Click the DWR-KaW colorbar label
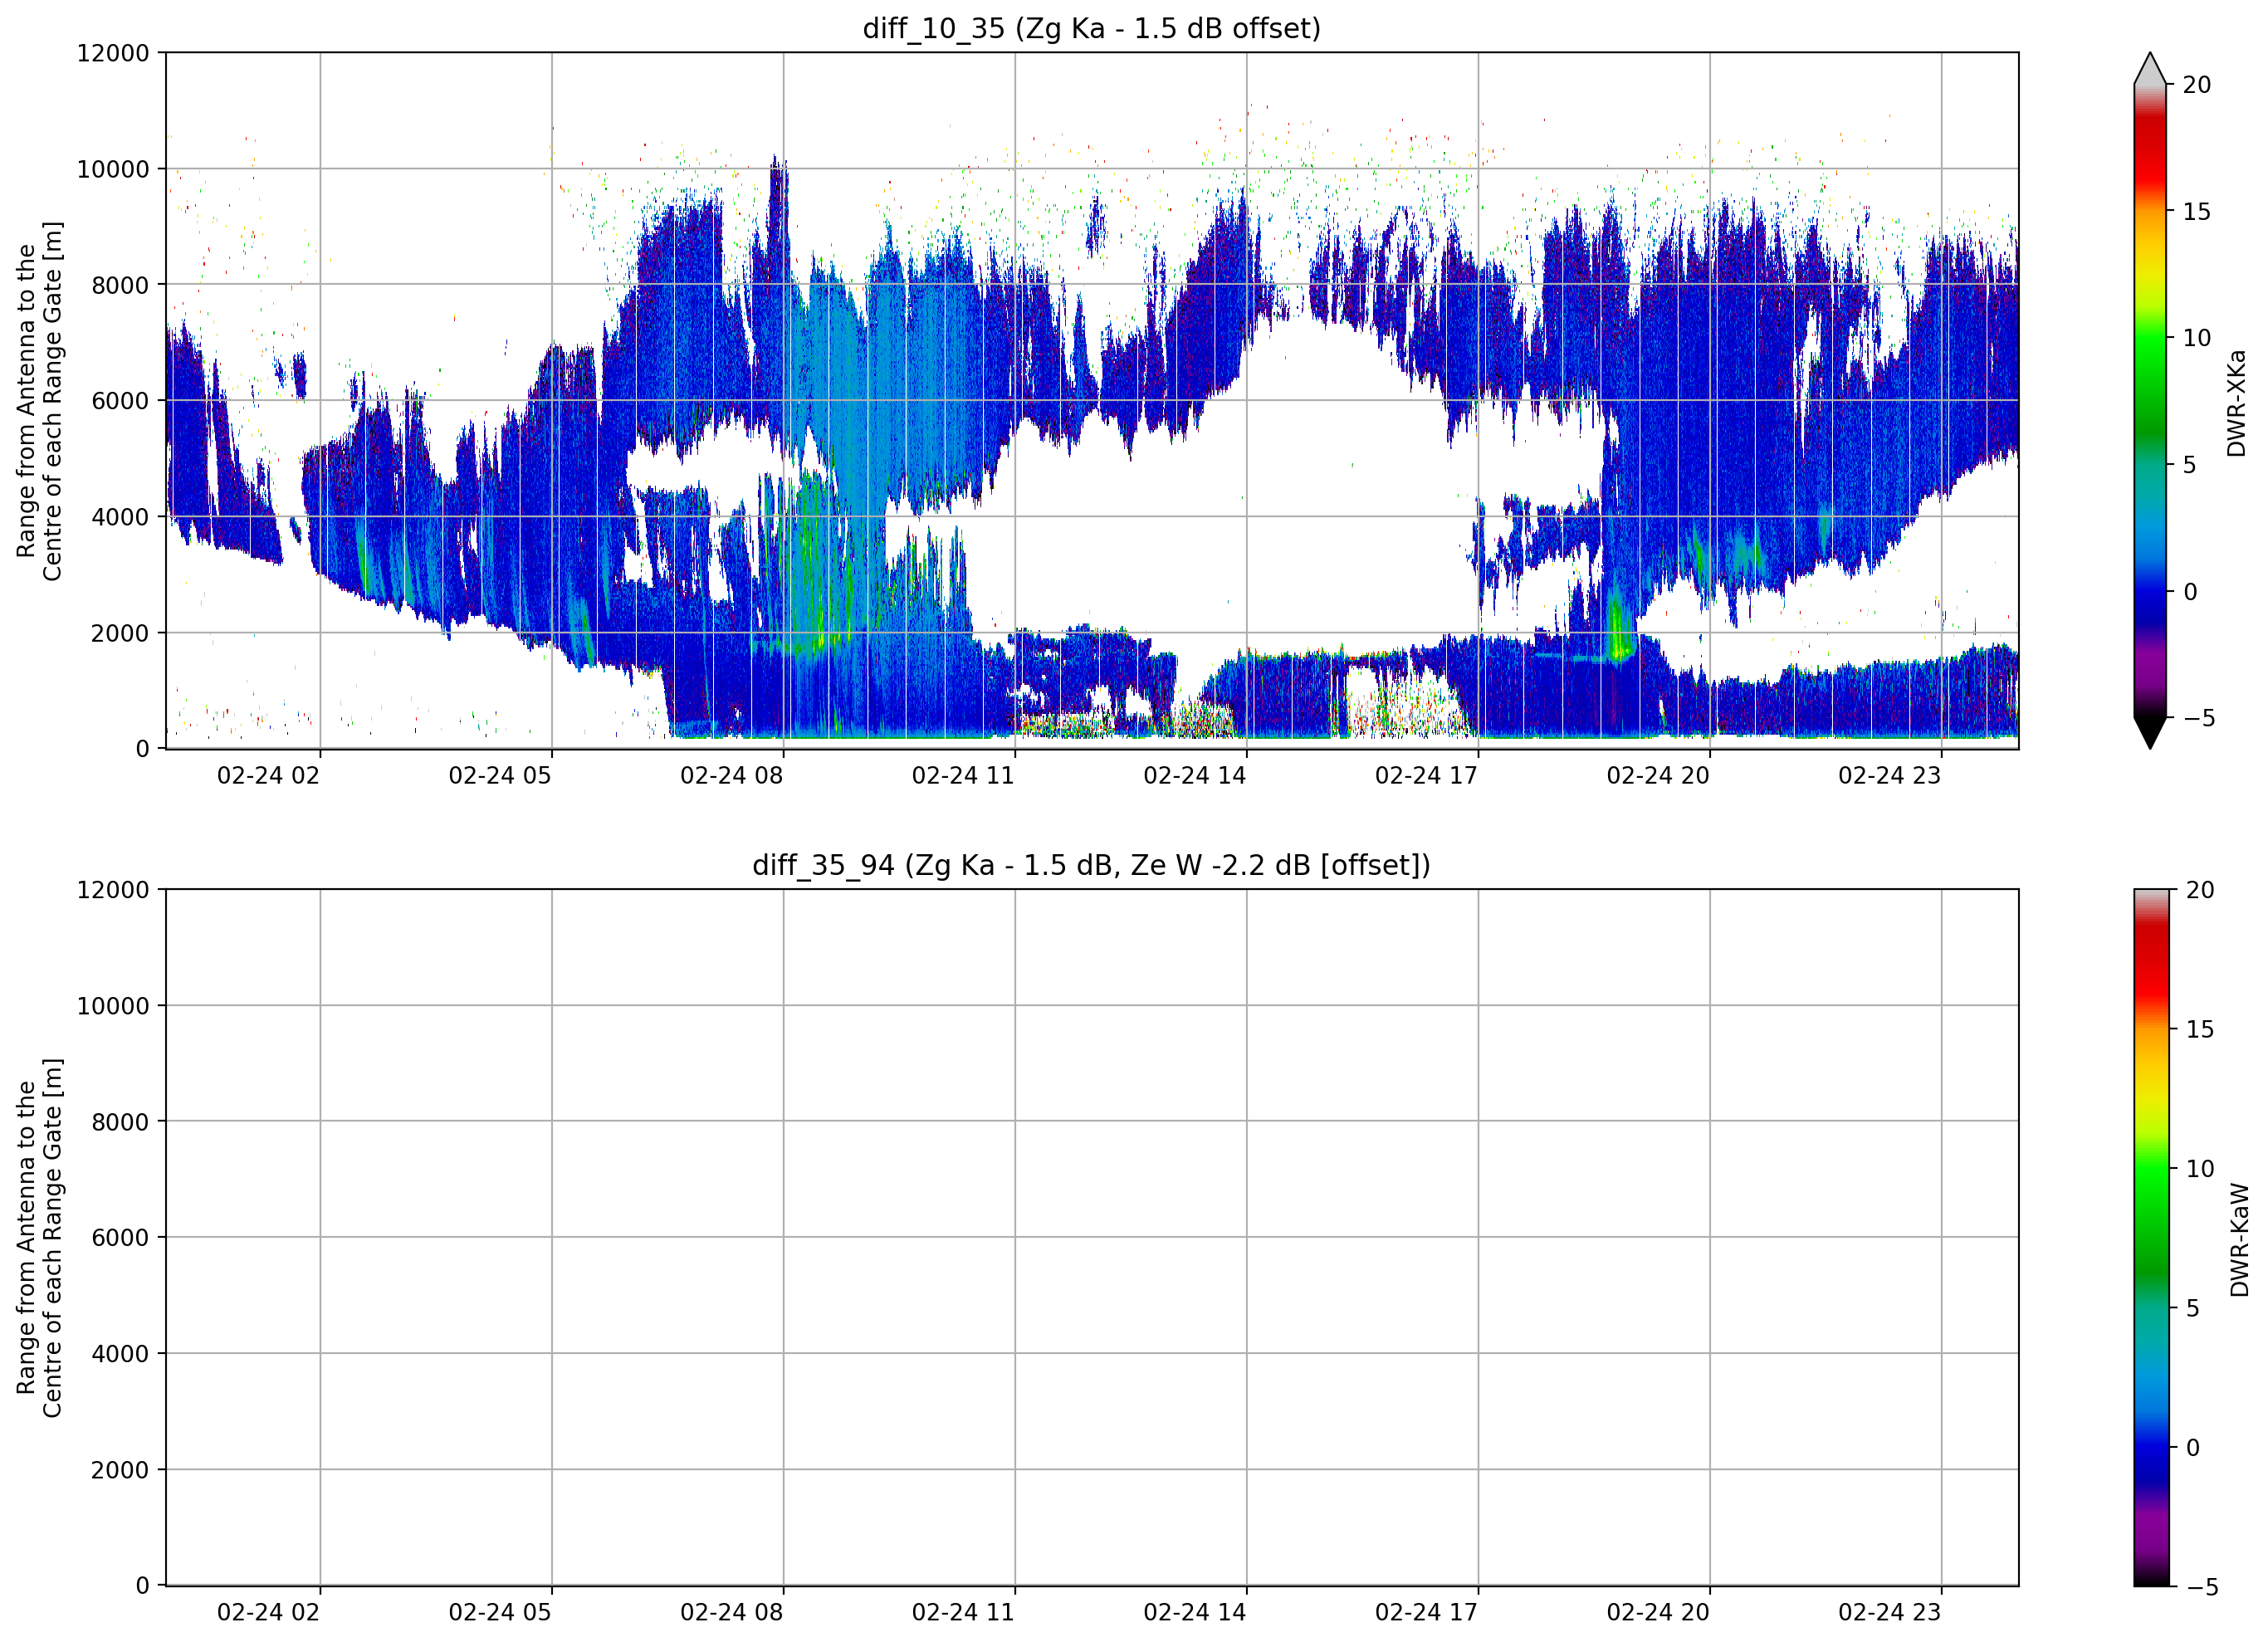The width and height of the screenshot is (2268, 1642). pyautogui.click(x=2240, y=1240)
